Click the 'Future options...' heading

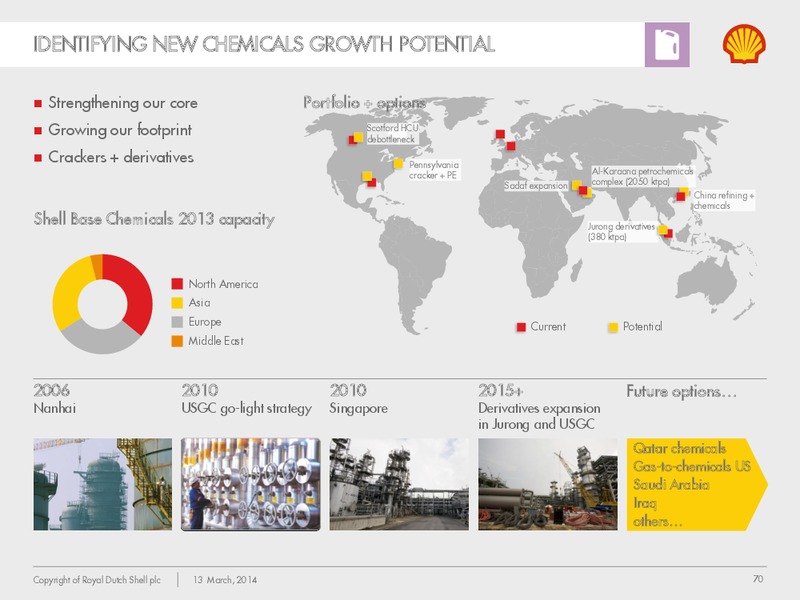[682, 391]
